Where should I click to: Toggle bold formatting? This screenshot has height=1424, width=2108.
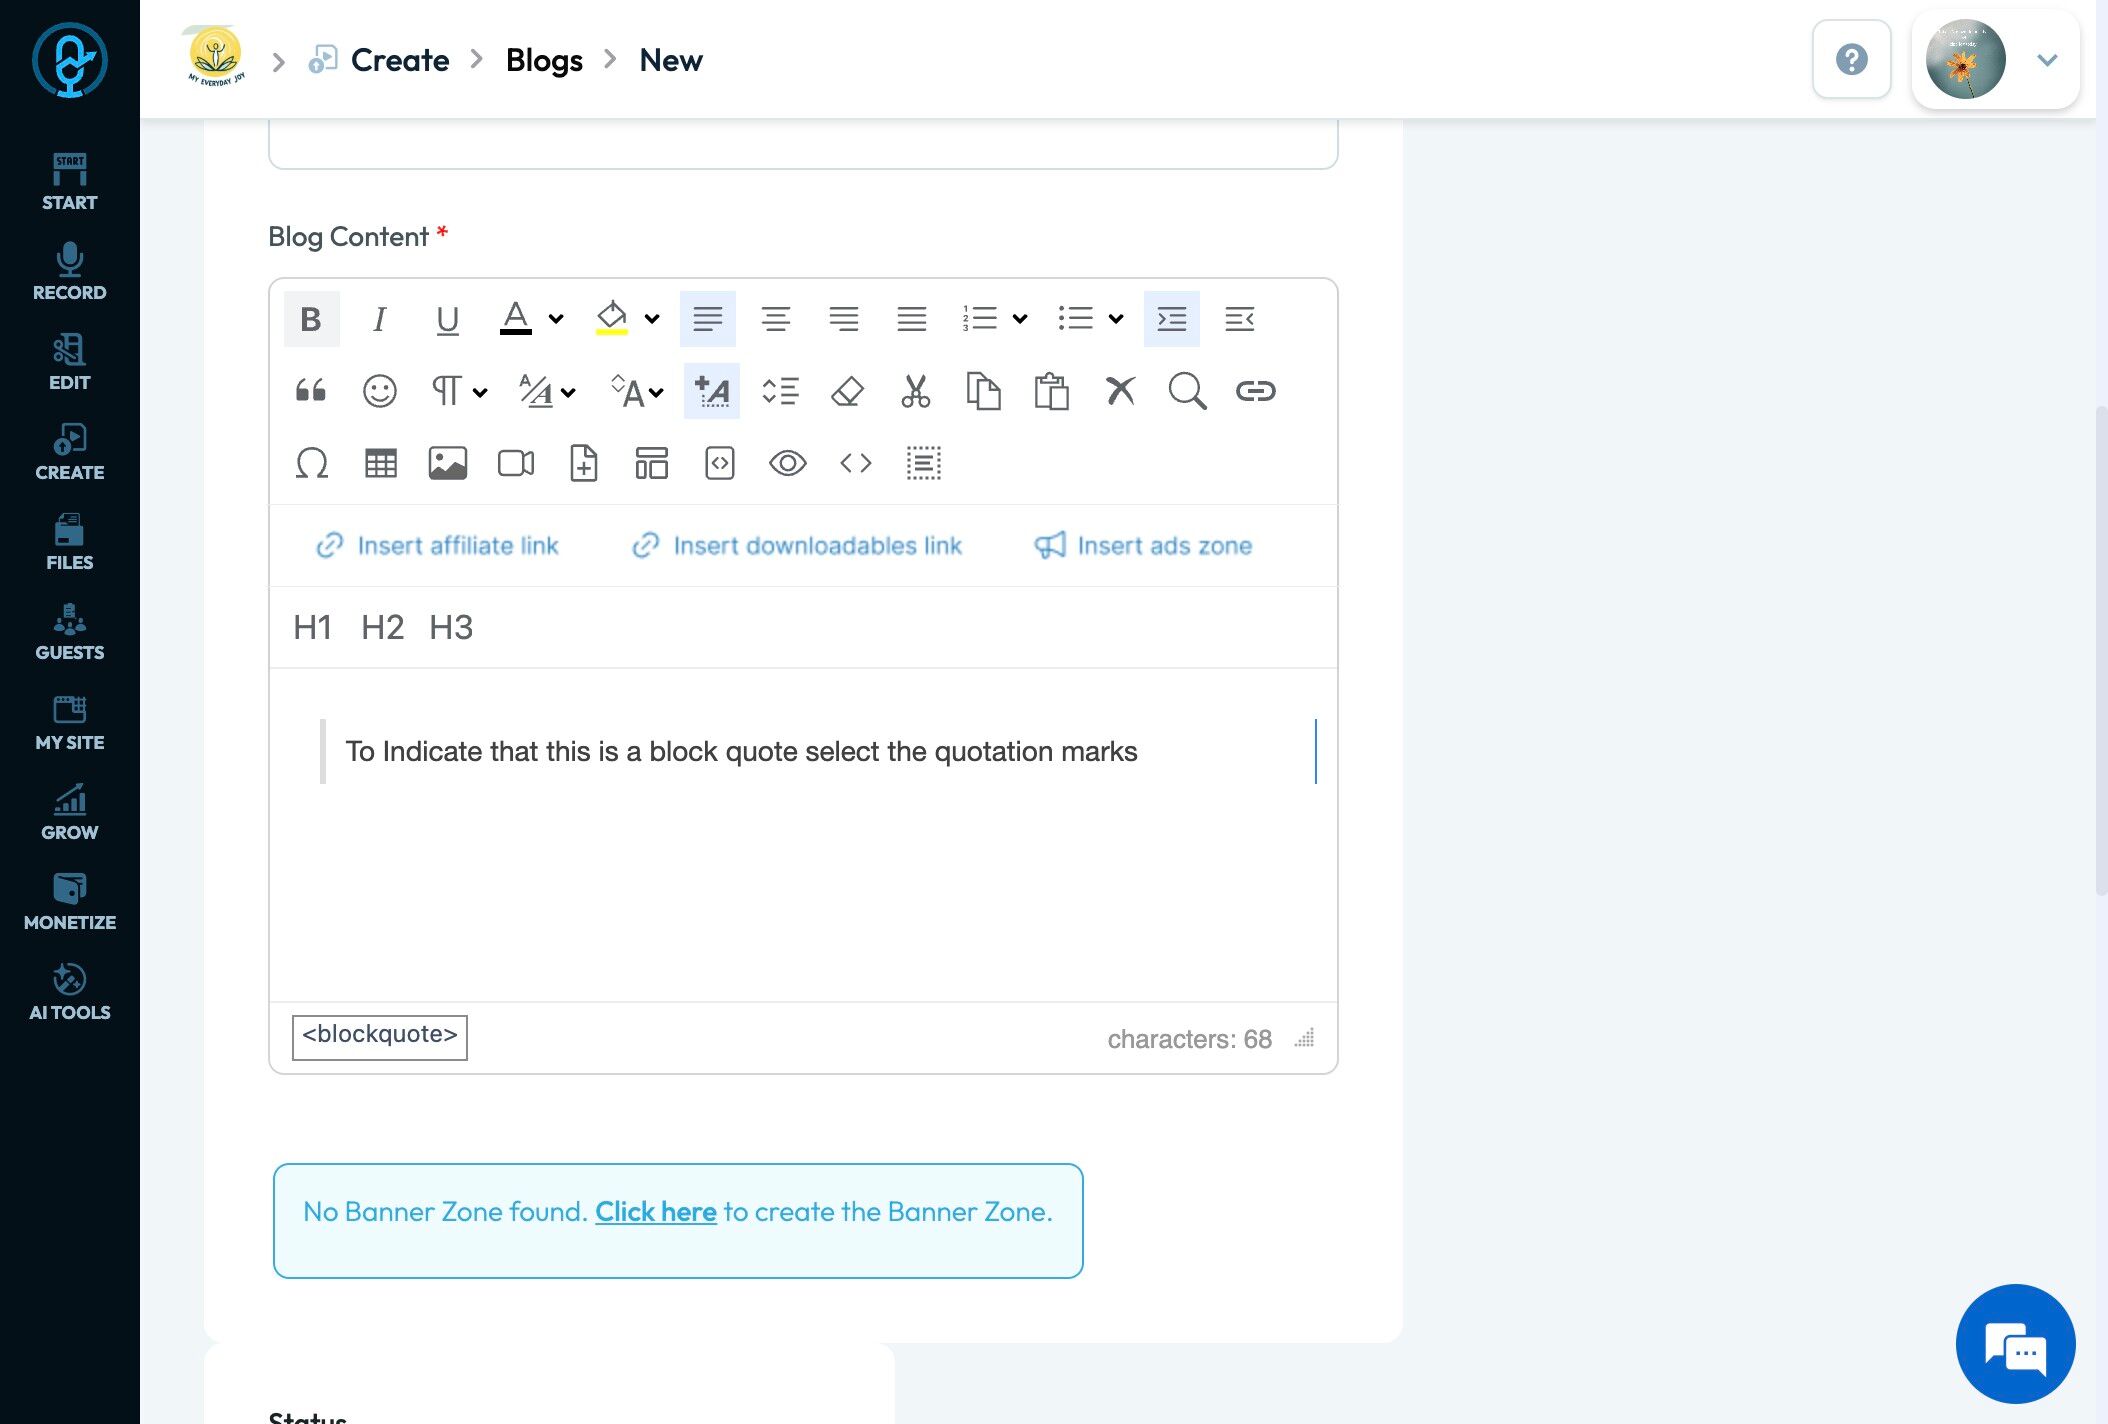click(x=311, y=319)
